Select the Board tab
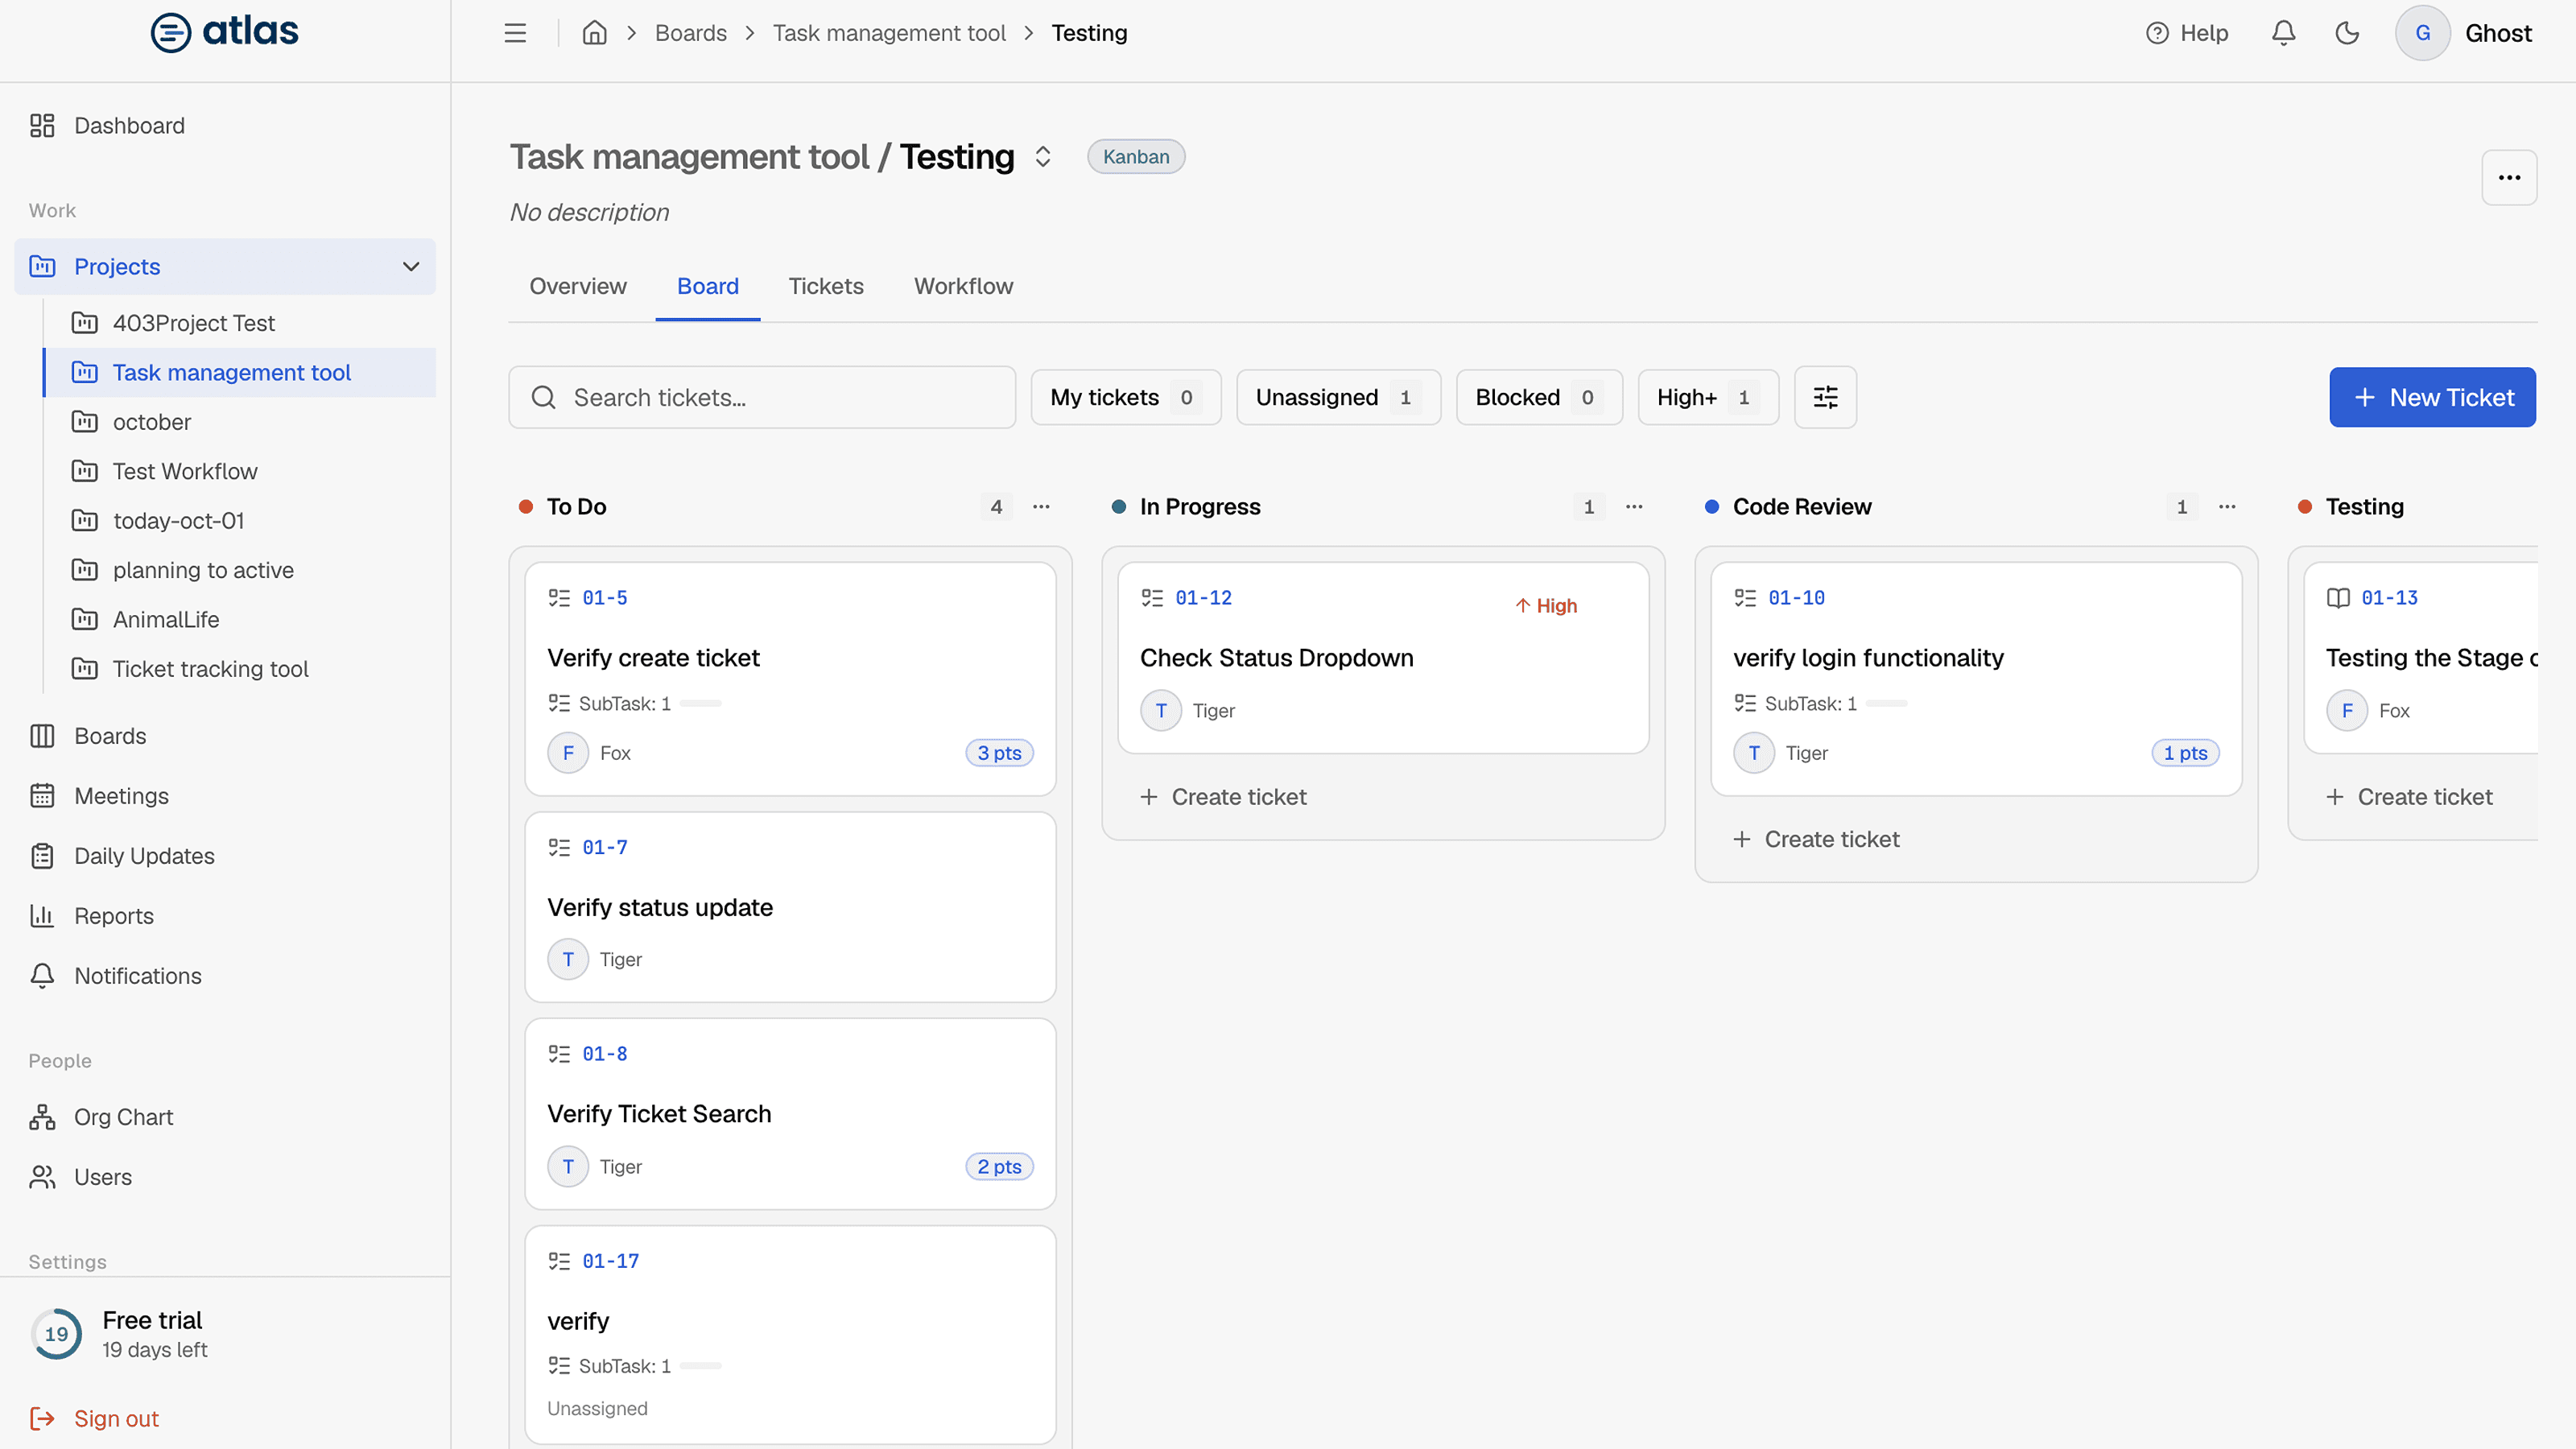2576x1449 pixels. (x=708, y=287)
